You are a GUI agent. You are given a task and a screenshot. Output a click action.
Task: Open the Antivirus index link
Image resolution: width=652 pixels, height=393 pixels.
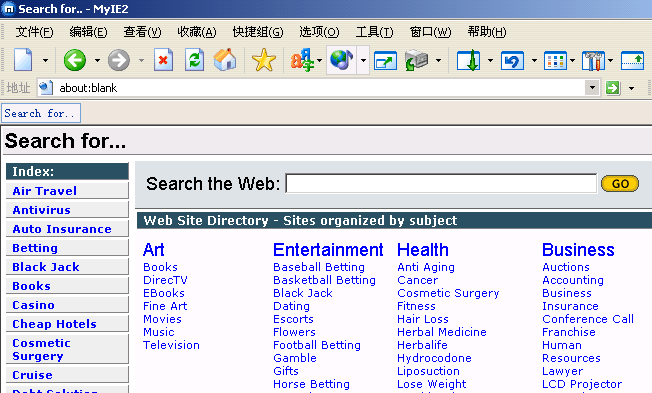tap(42, 210)
